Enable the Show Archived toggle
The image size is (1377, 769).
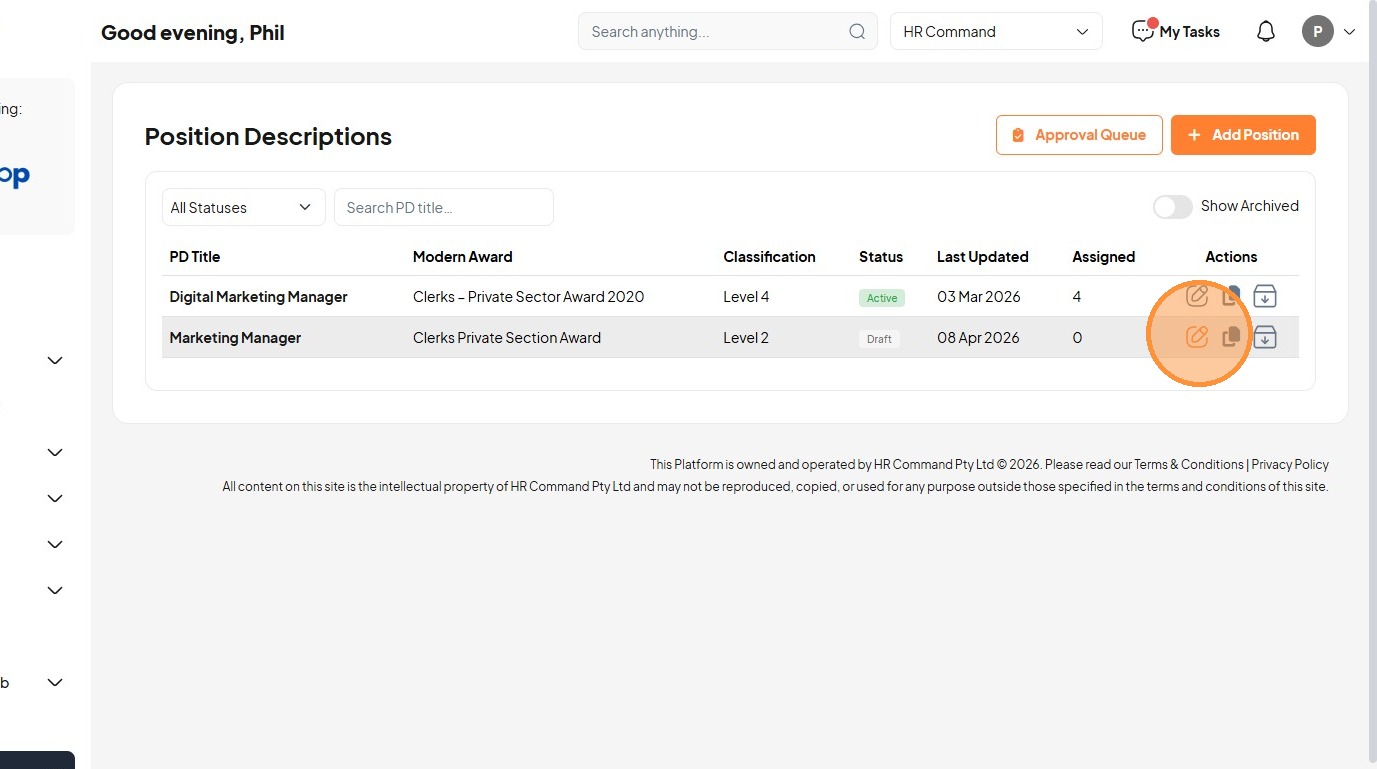(x=1172, y=207)
